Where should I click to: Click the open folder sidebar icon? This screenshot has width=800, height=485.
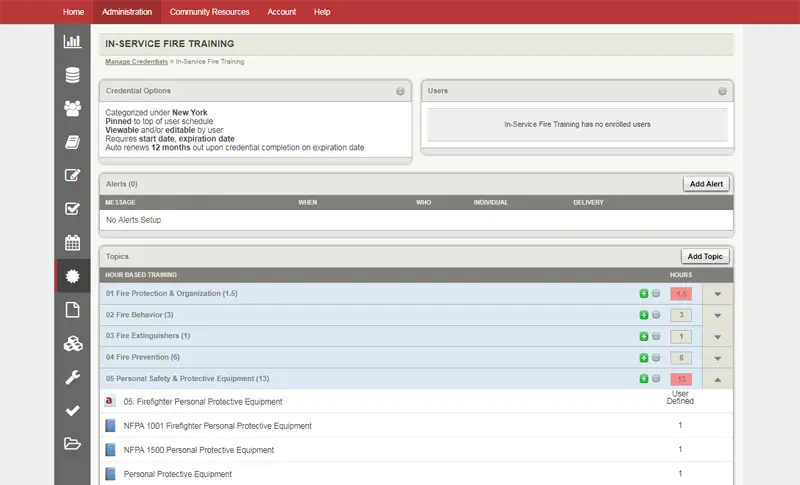72,444
